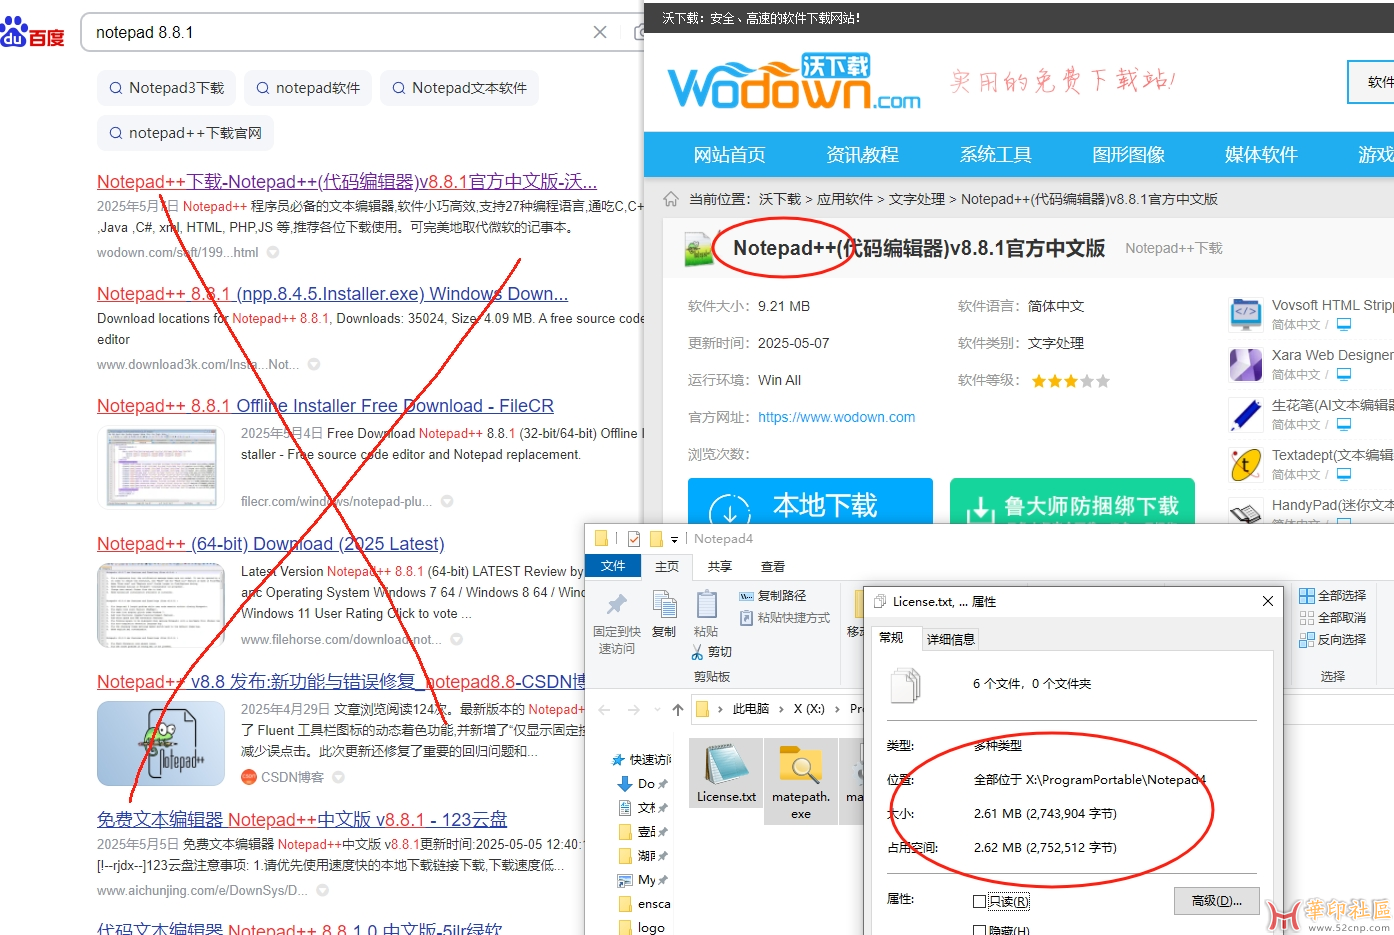Screen dimensions: 1394x935
Task: Switch to the 共享 ribbon tab
Action: [x=720, y=566]
